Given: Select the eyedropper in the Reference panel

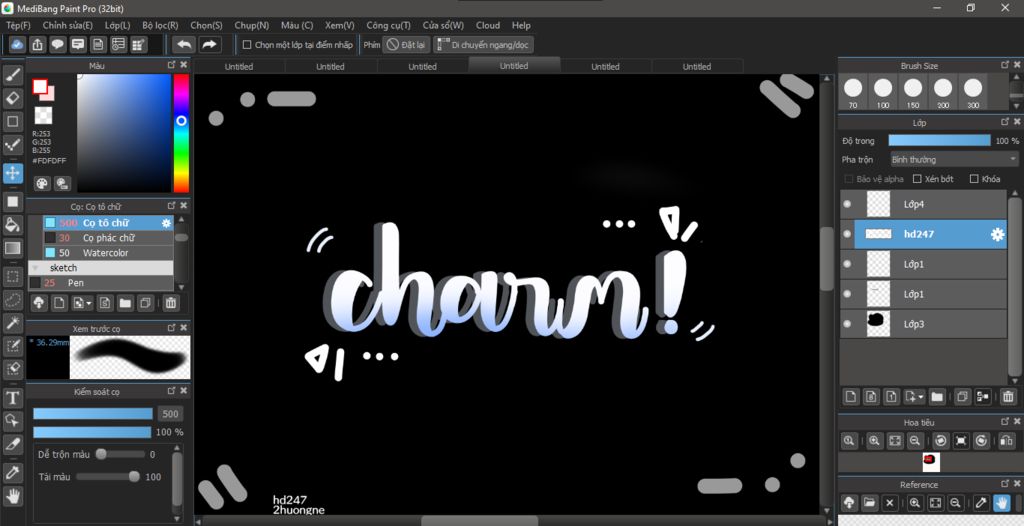Looking at the screenshot, I should tap(981, 502).
